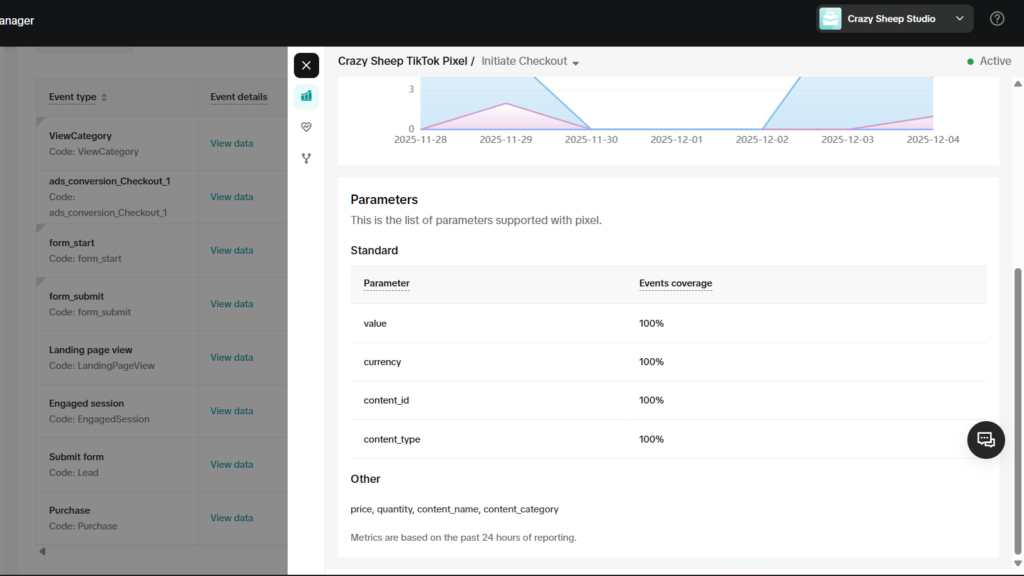Screen dimensions: 1024x576
Task: Click the Parameter column header
Action: coord(386,284)
